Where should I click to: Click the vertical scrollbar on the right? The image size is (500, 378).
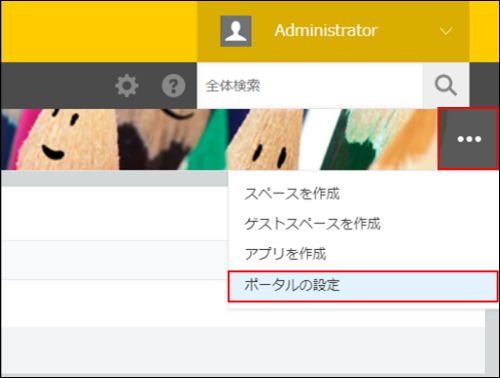(492, 342)
